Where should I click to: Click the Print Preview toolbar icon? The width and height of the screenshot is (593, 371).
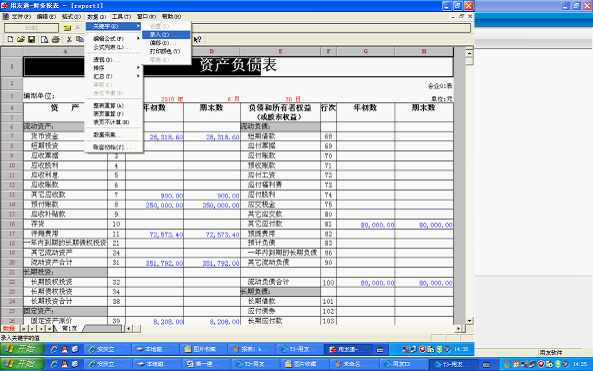pyautogui.click(x=44, y=39)
